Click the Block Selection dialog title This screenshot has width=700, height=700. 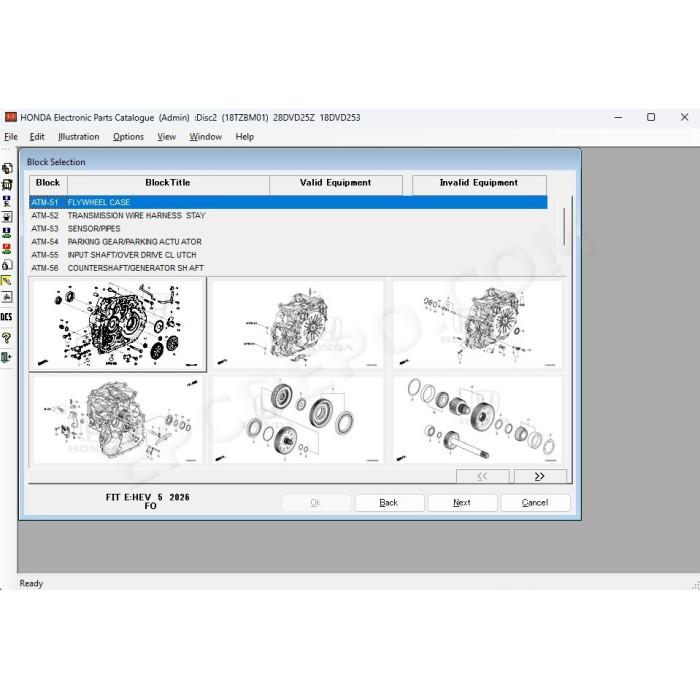[x=56, y=162]
